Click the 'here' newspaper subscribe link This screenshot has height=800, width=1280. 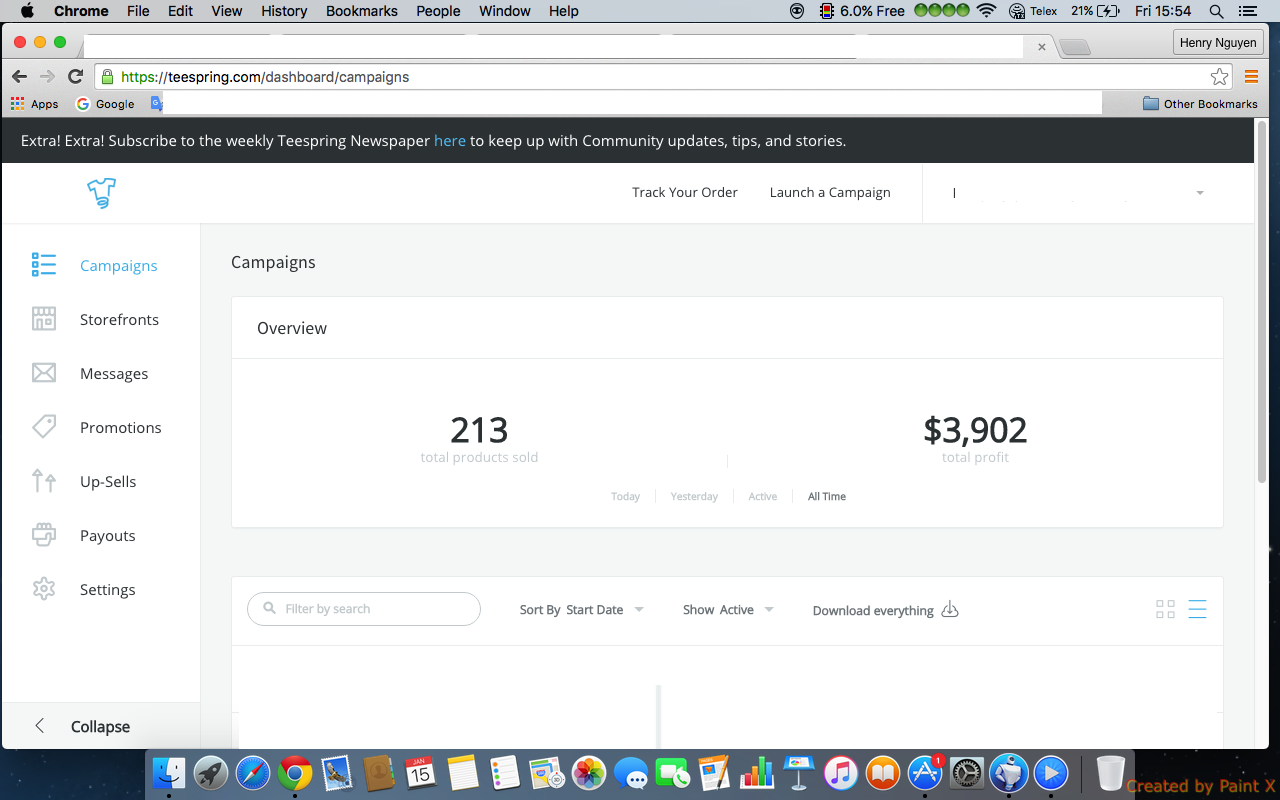450,141
